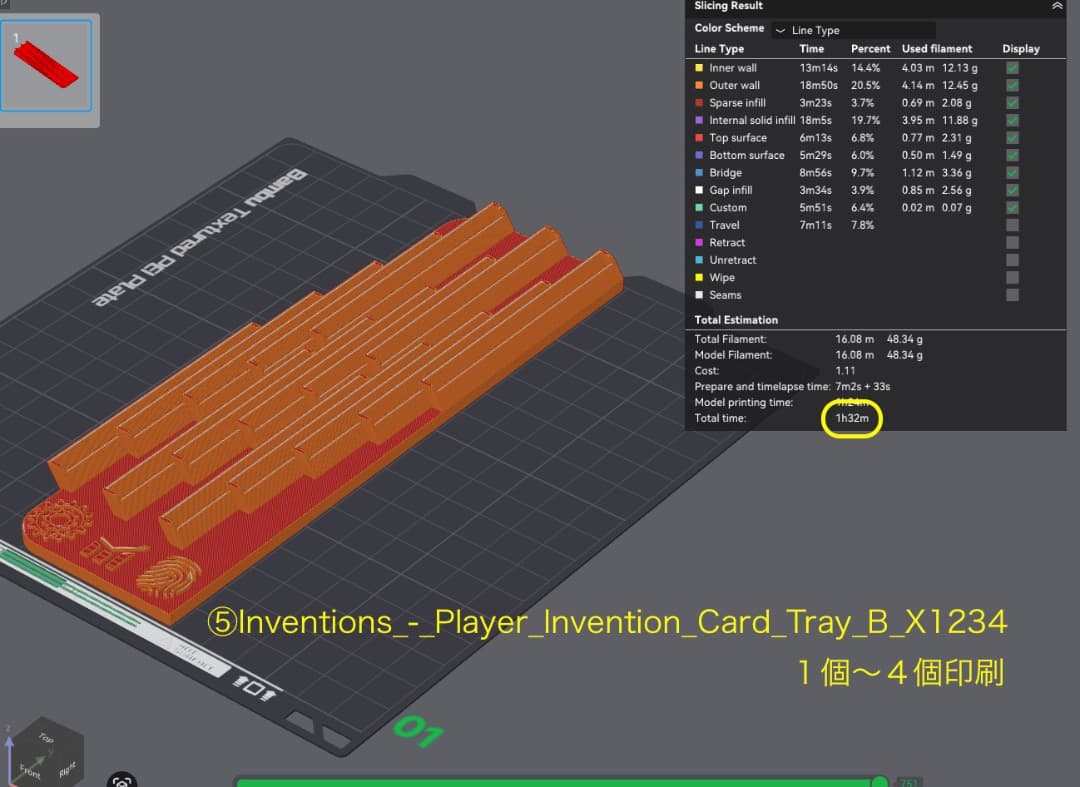Screen dimensions: 1080x787
Task: Collapse the Slicing Result panel with double chevron
Action: point(1057,6)
